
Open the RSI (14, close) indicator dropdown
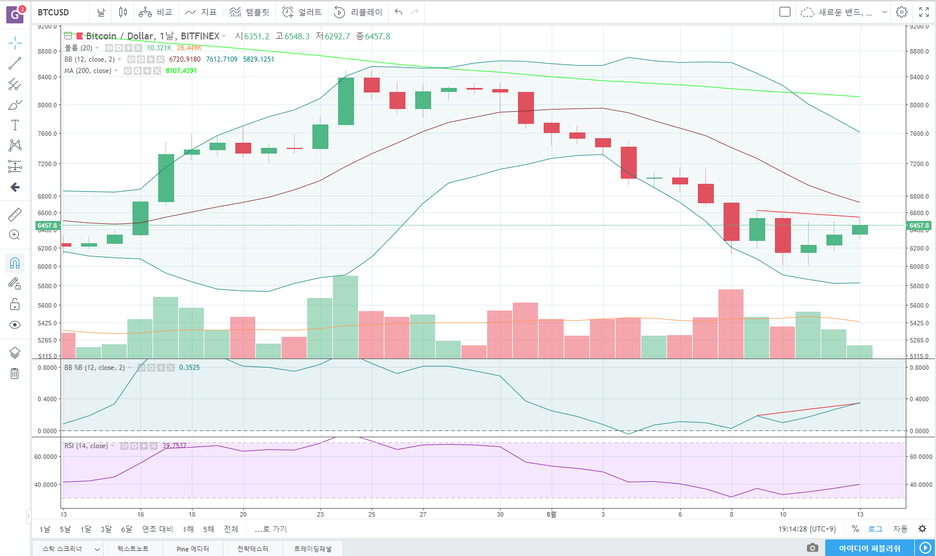(x=113, y=446)
